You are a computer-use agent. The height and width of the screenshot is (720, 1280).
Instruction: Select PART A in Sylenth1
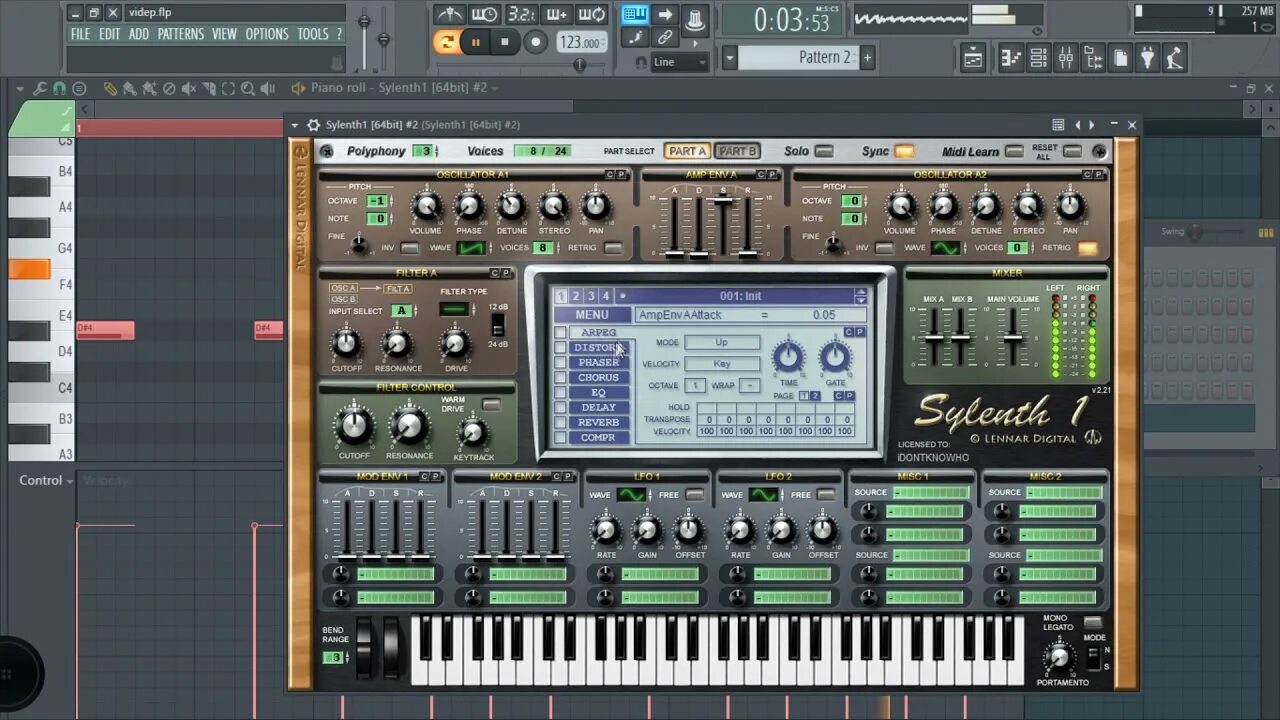point(687,151)
